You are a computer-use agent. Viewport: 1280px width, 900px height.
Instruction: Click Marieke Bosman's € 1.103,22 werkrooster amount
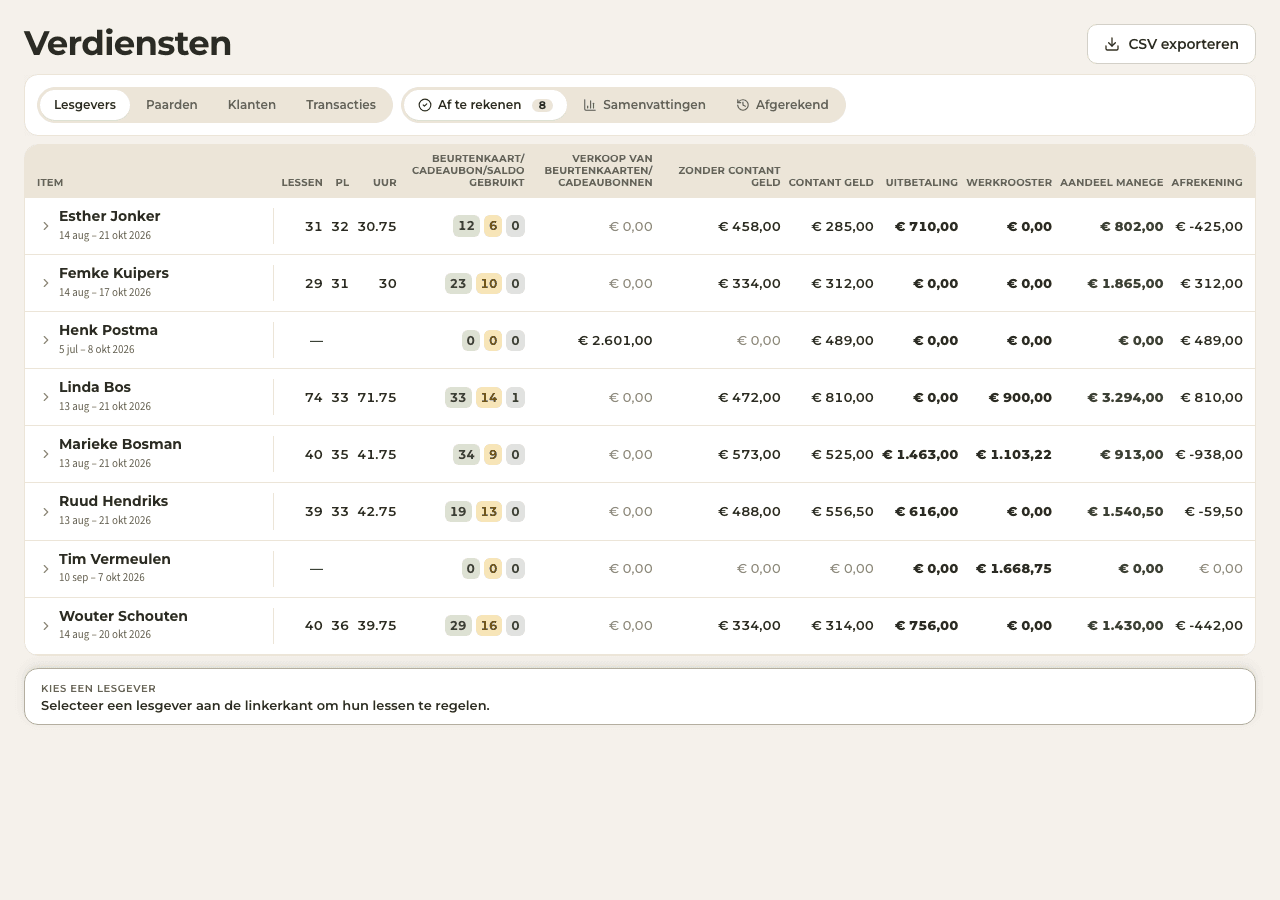[1014, 454]
